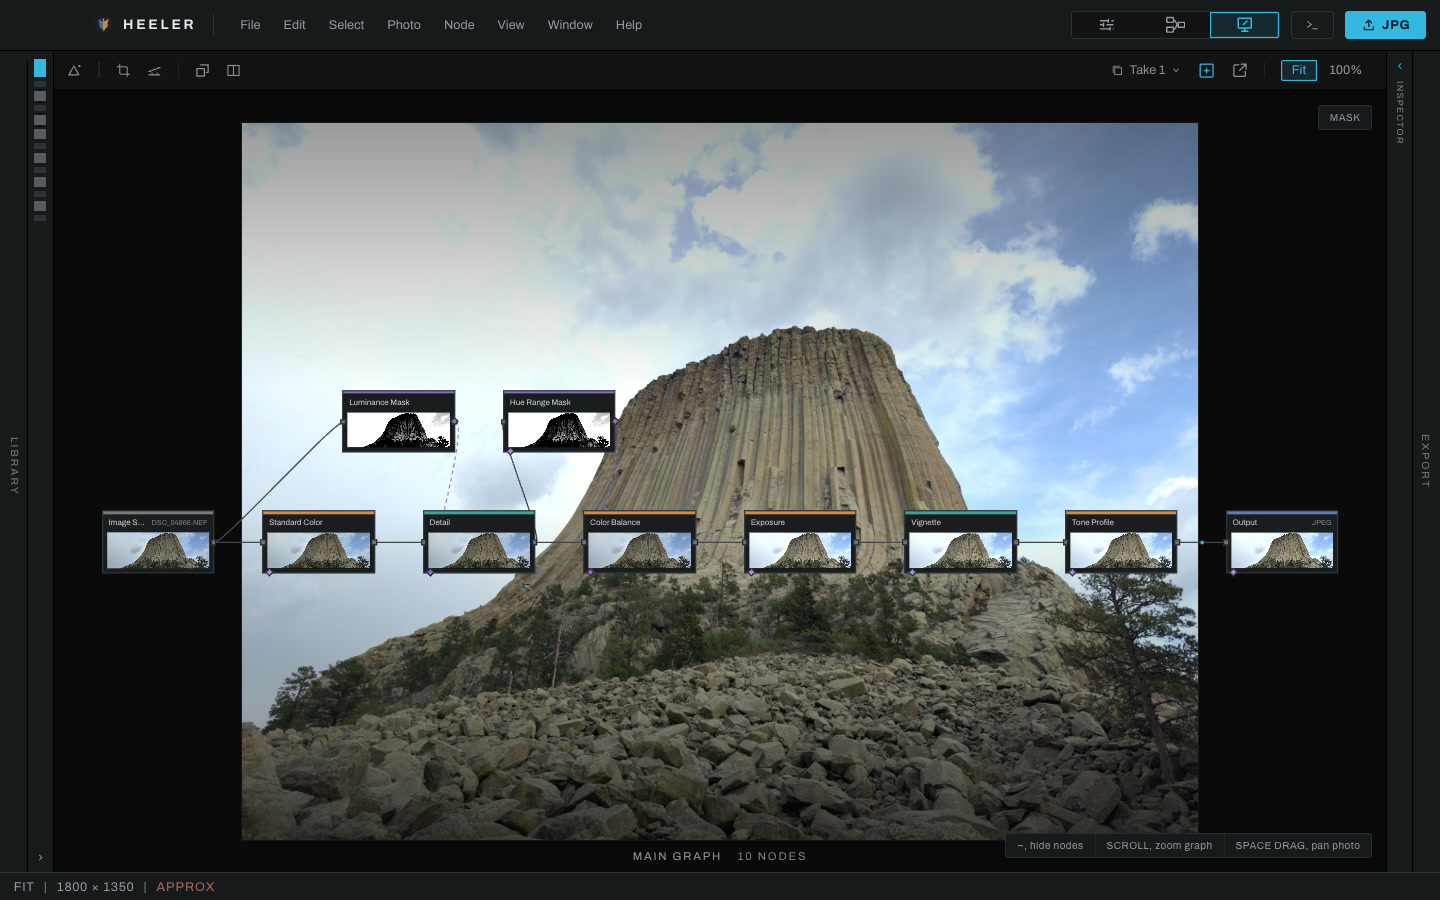The image size is (1440, 900).
Task: Export the photo with the JPG button
Action: [x=1385, y=25]
